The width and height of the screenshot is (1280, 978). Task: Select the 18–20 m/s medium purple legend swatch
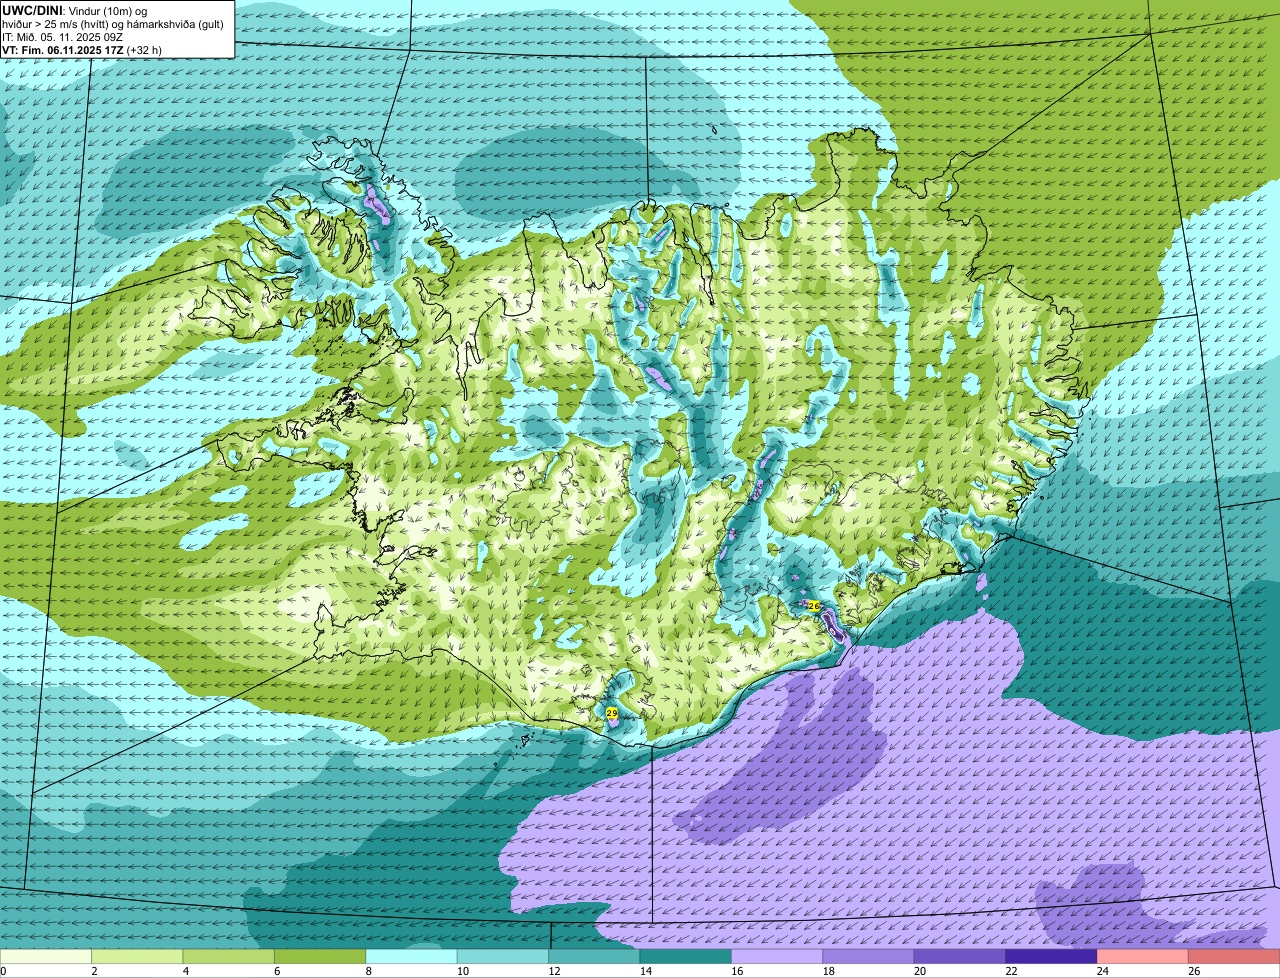point(869,957)
